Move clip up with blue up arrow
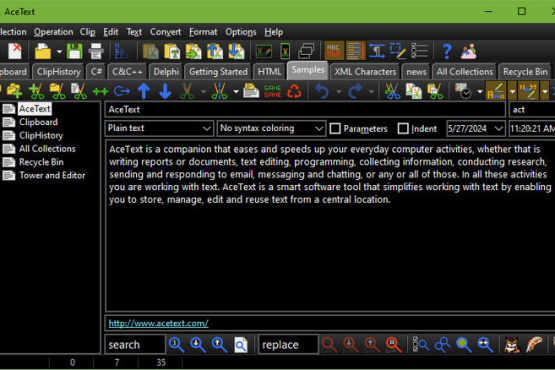The image size is (555, 370). click(x=144, y=91)
